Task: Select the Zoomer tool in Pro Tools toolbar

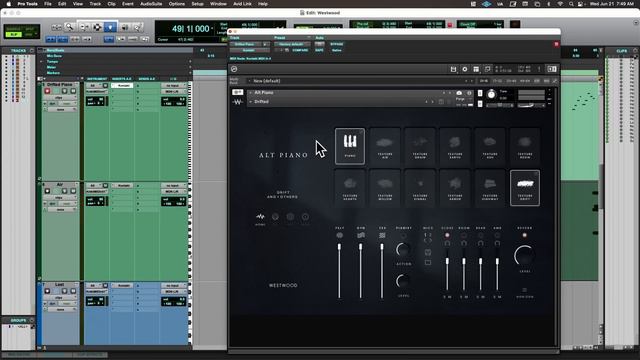Action: tap(69, 27)
